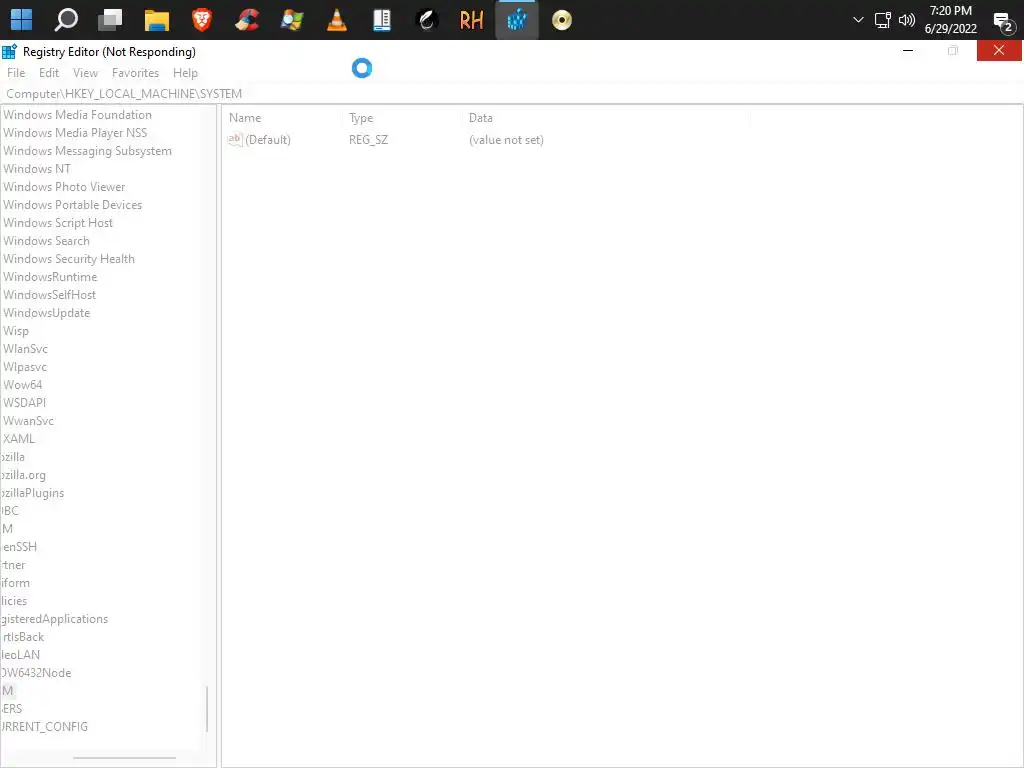Open VLC media player cone icon
The image size is (1024, 768).
point(337,20)
